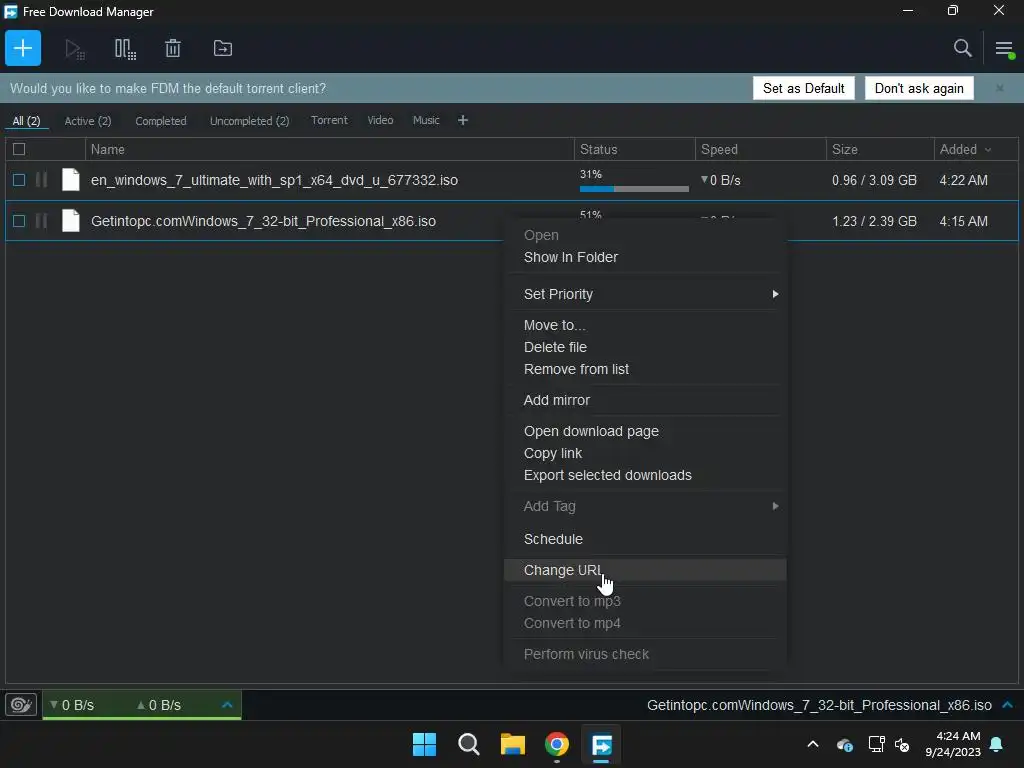Click file icon of Getintopc.comWindows_7 iso

point(71,221)
